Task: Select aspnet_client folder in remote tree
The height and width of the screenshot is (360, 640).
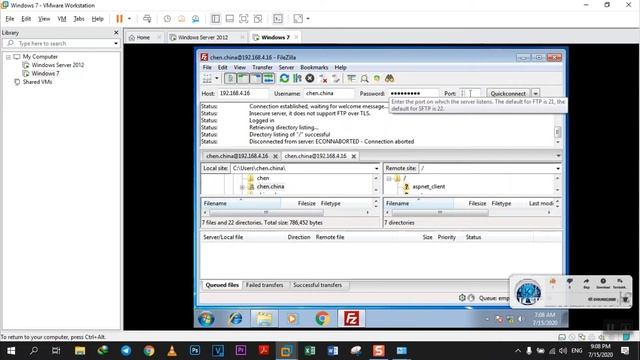Action: pos(429,187)
